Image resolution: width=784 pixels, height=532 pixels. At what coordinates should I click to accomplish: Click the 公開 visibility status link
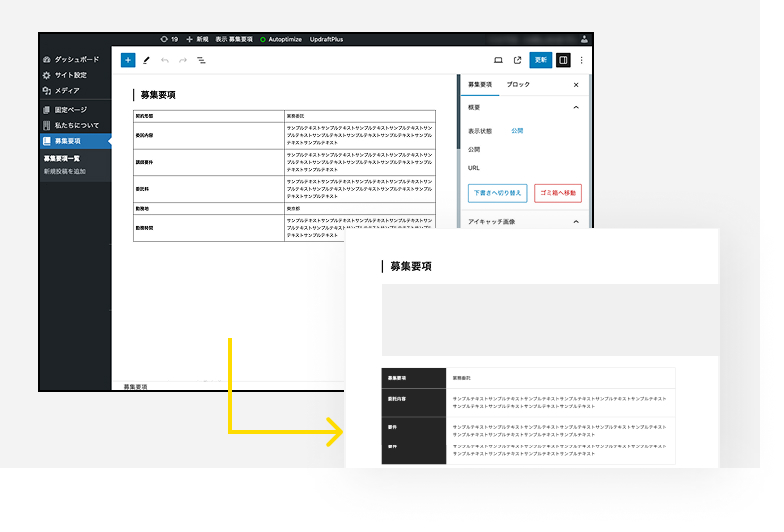(x=517, y=130)
